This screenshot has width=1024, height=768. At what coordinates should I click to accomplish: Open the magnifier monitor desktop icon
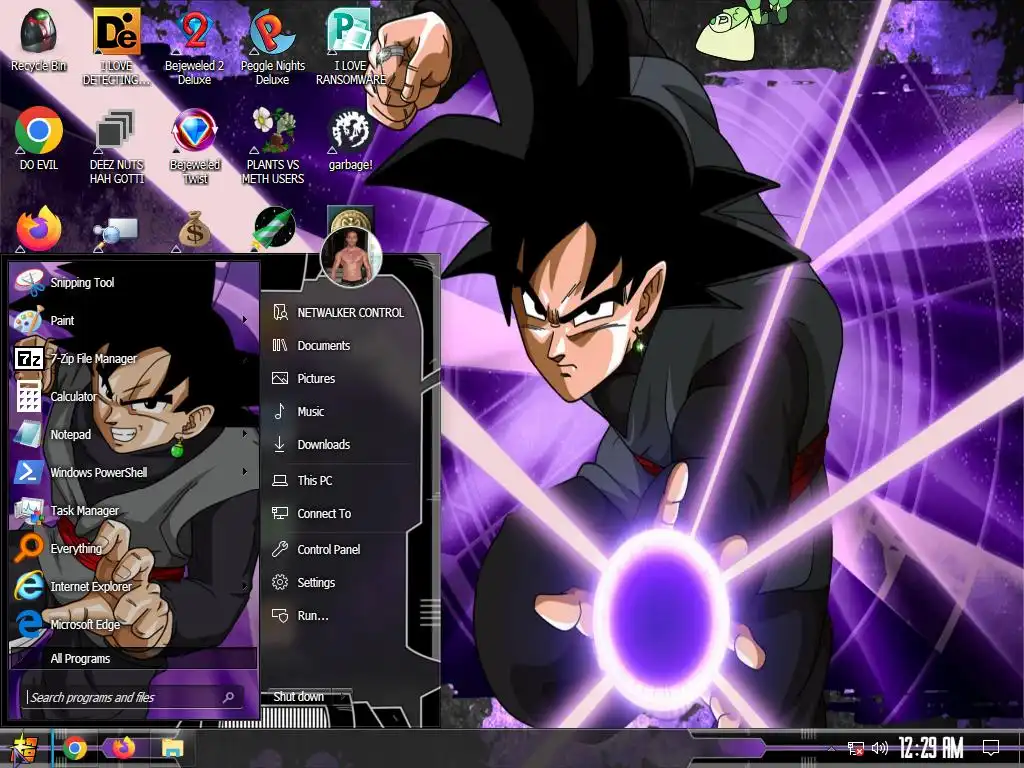116,232
